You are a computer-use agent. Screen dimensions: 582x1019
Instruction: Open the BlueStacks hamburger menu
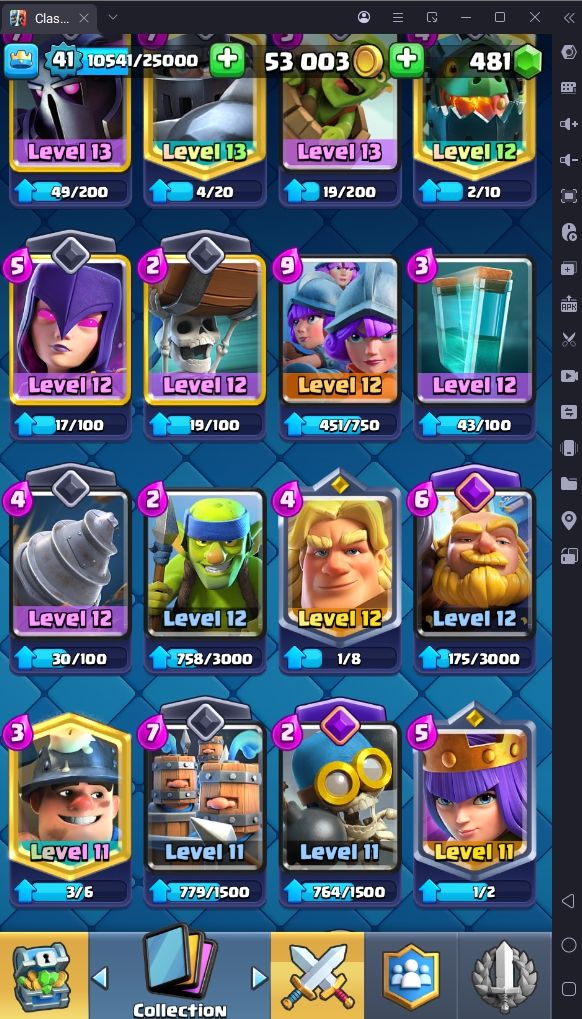398,18
